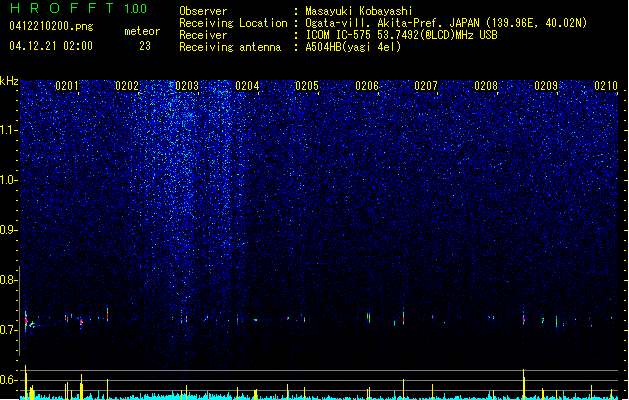The image size is (629, 400).
Task: Click the meteor label
Action: [142, 31]
